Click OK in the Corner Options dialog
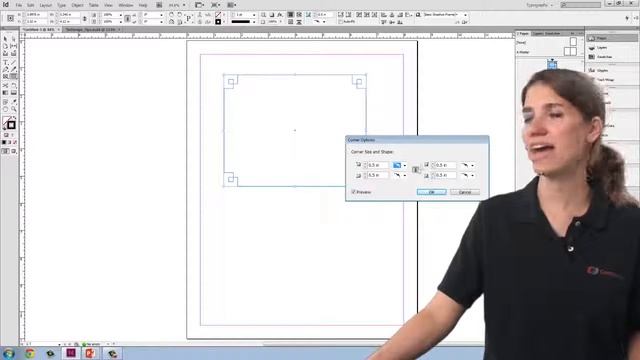 click(431, 192)
